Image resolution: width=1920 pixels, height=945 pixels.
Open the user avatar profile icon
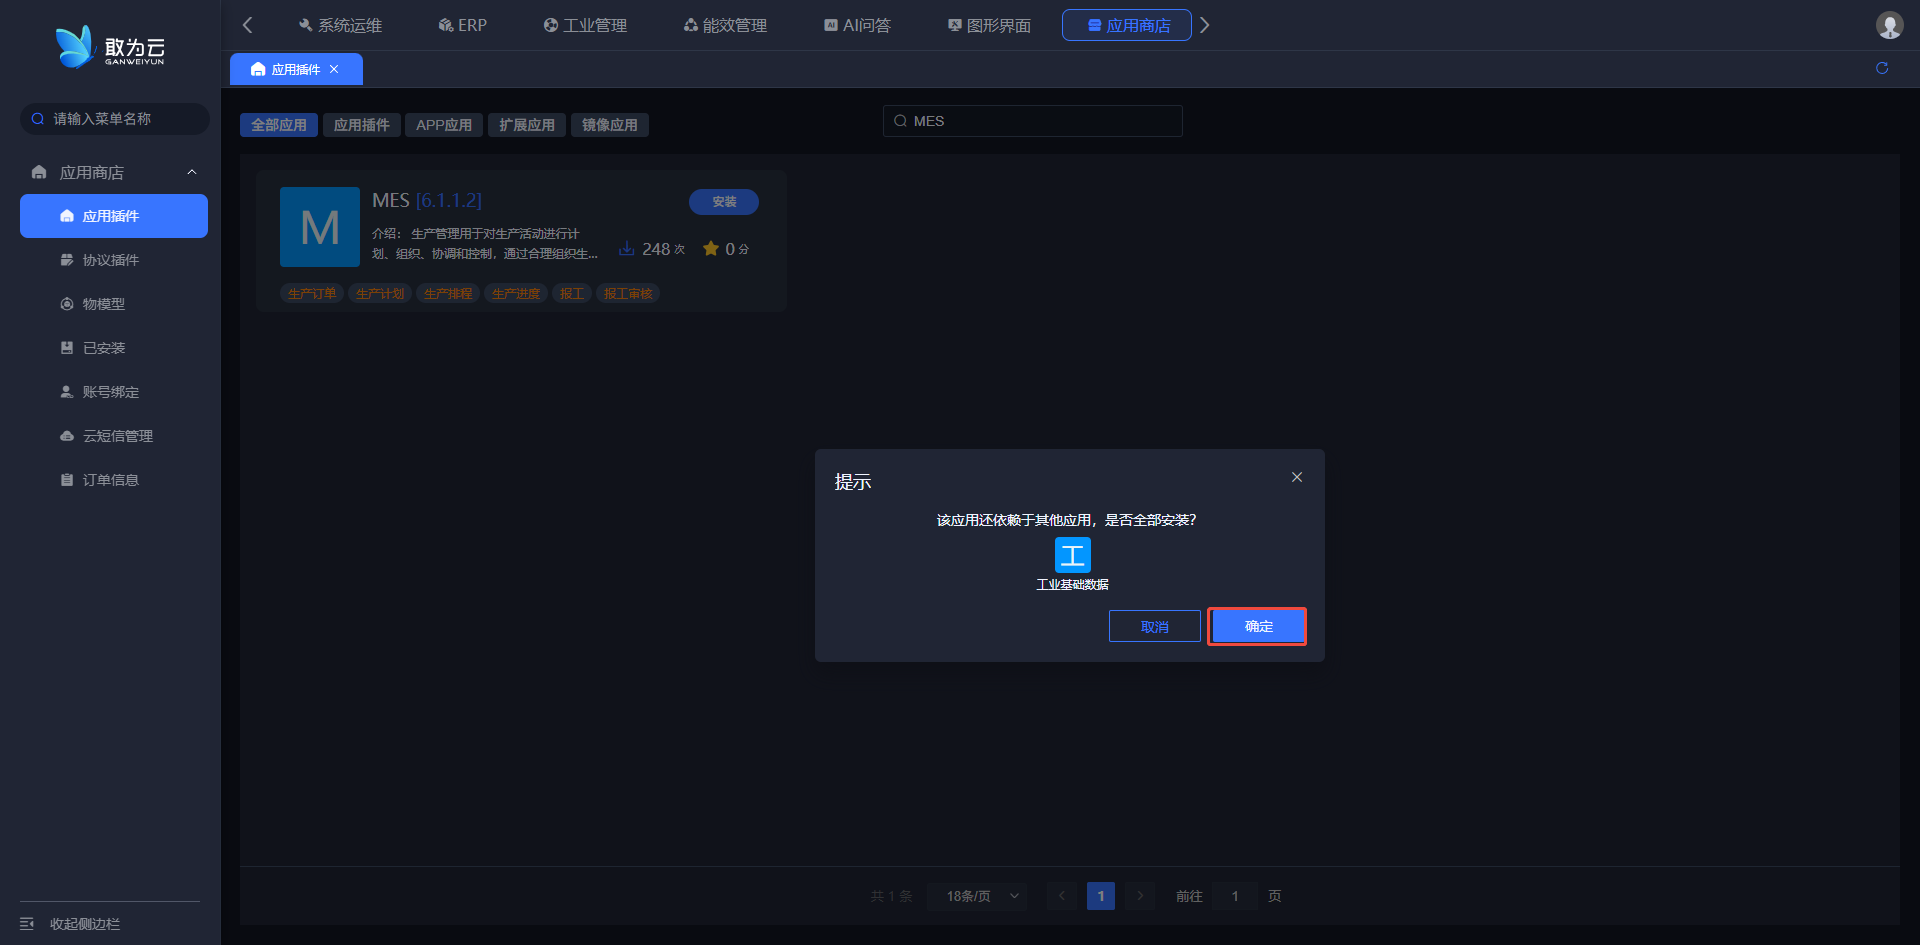pos(1889,25)
